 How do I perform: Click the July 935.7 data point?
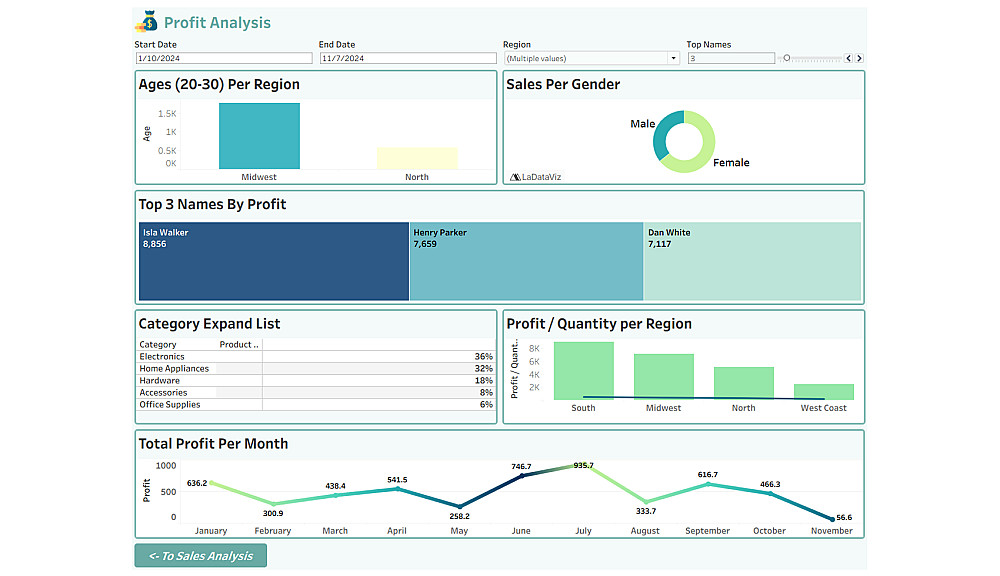[584, 466]
